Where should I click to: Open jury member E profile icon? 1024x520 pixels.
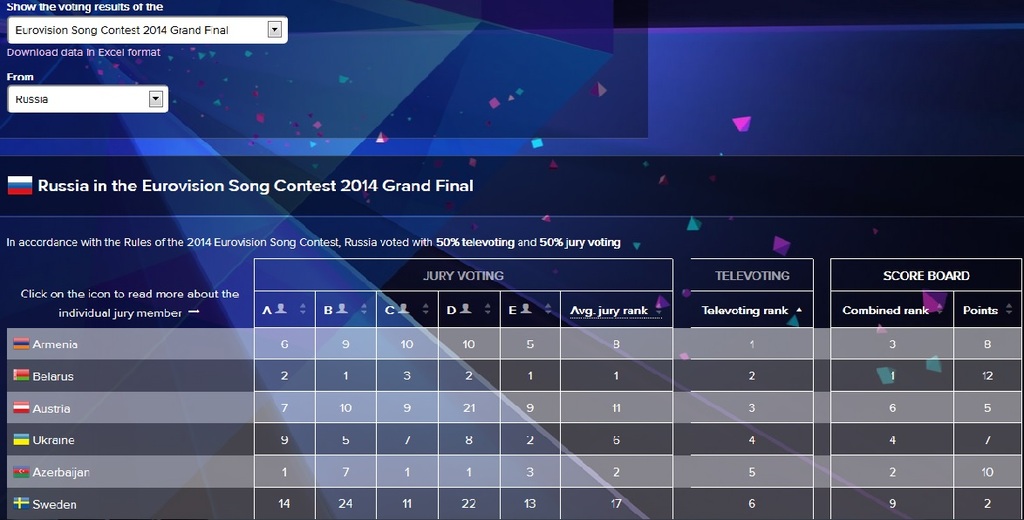click(526, 309)
